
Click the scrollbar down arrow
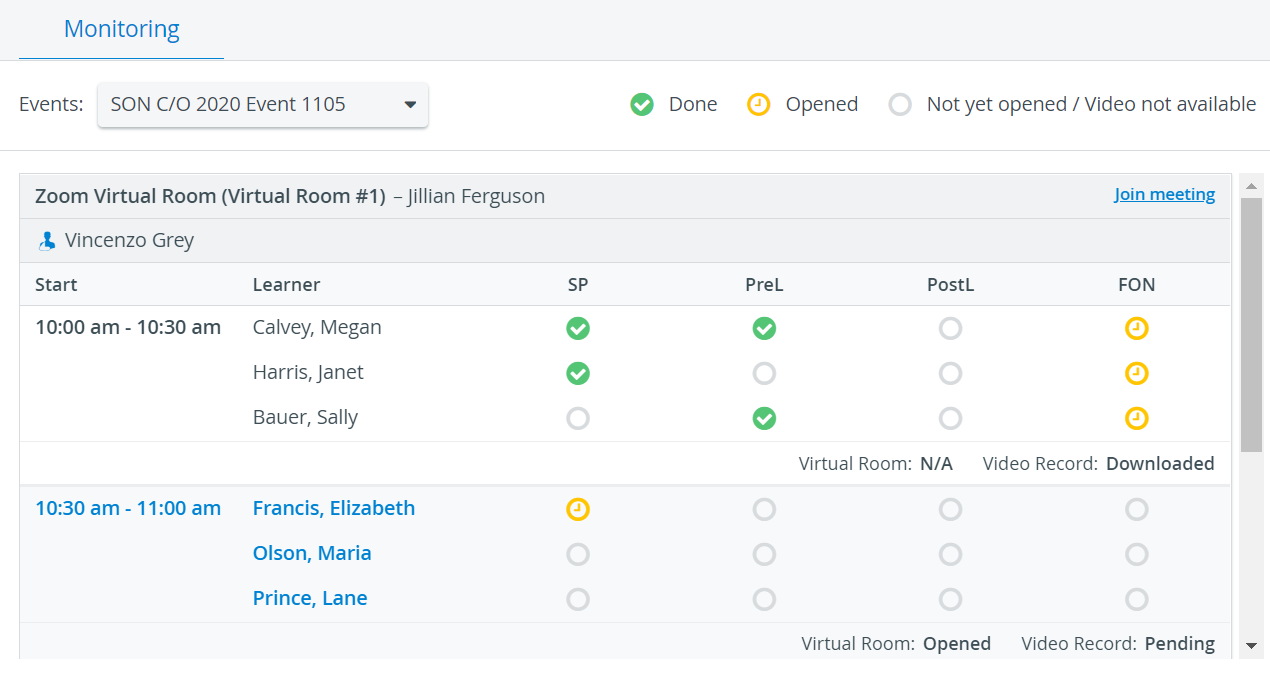(x=1251, y=646)
